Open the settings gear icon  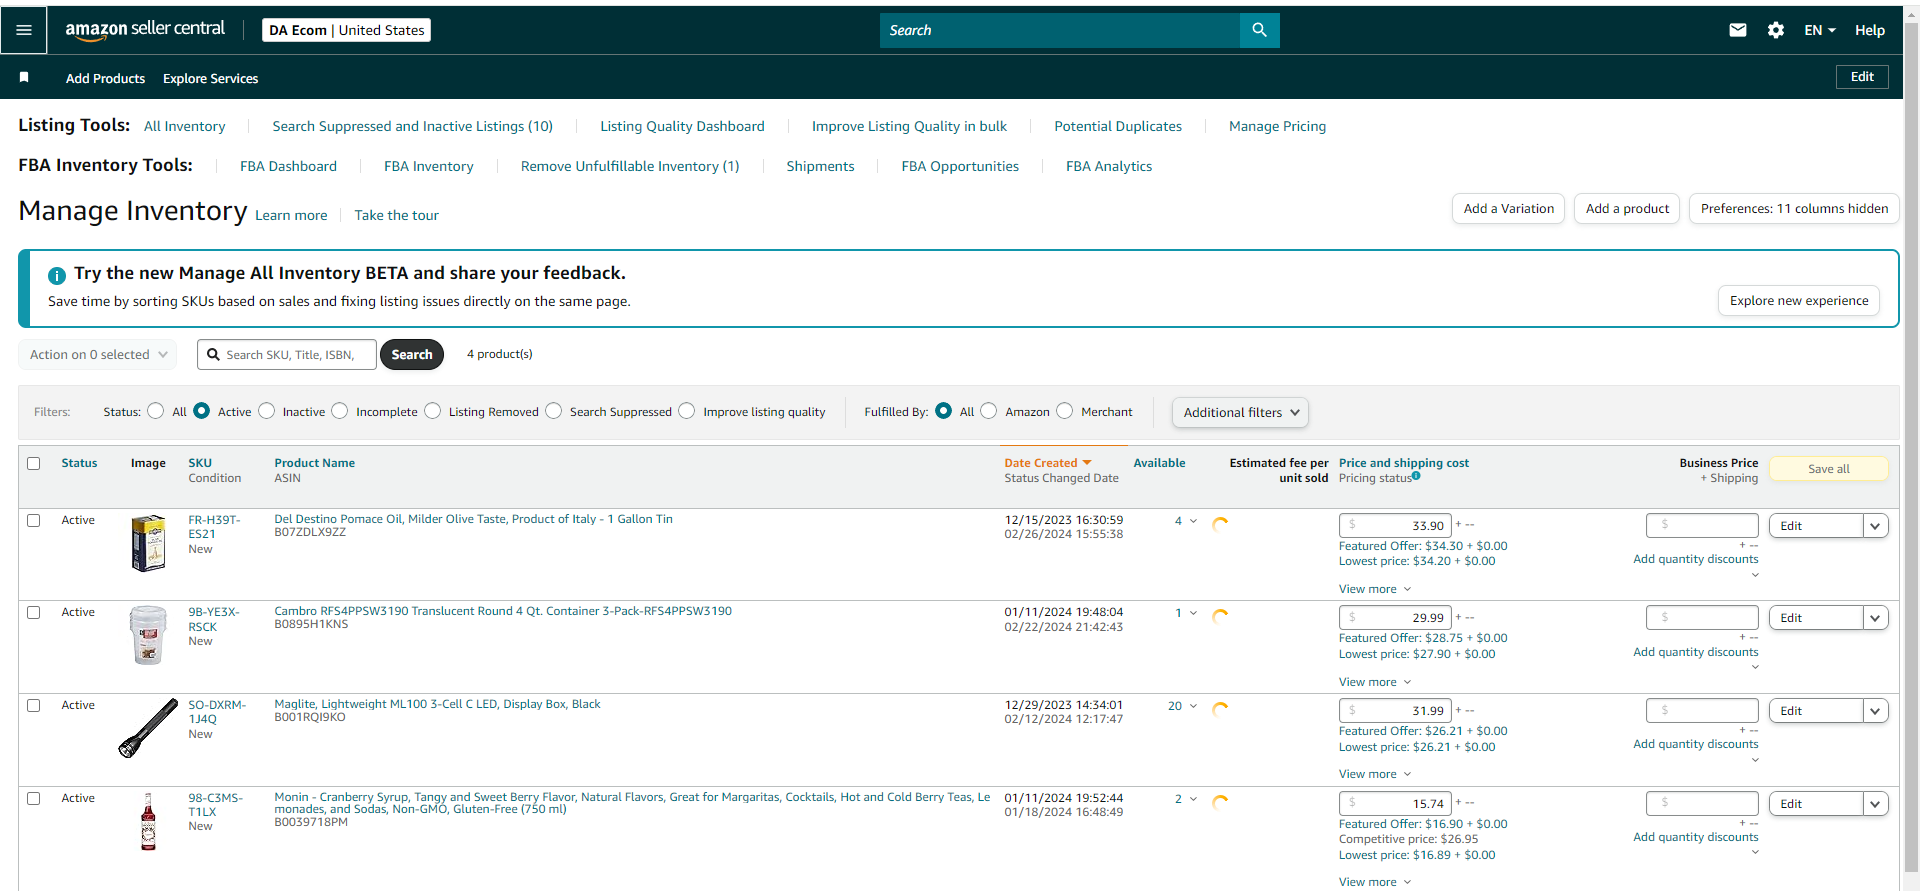(x=1776, y=30)
